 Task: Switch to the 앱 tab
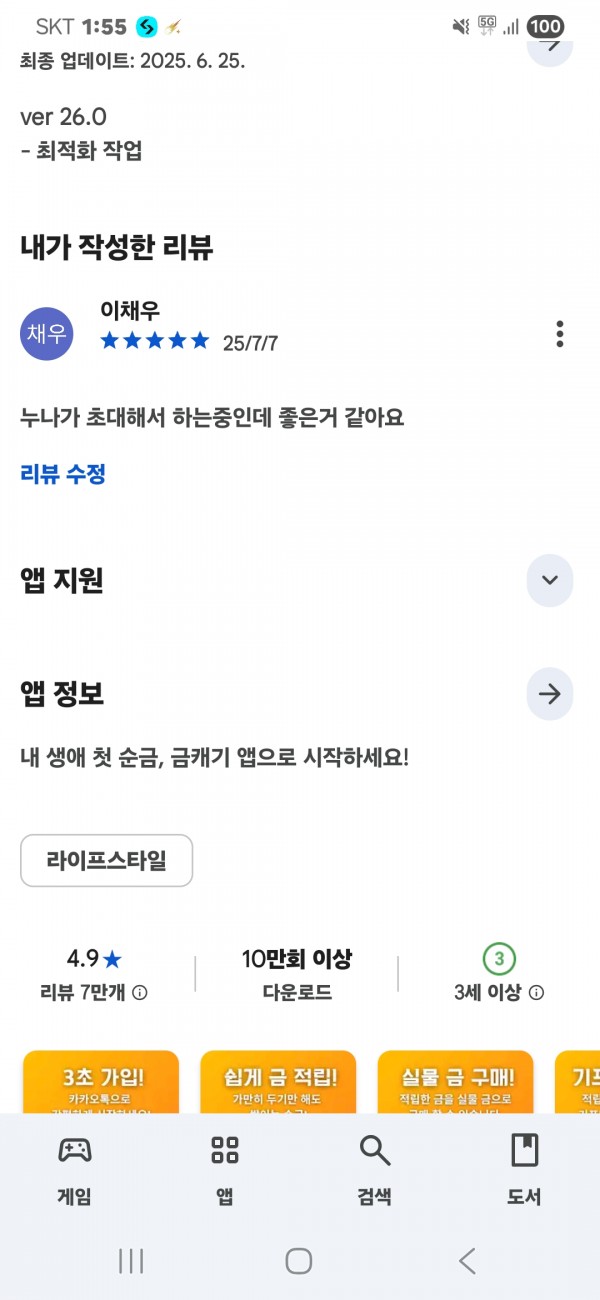click(x=225, y=1170)
